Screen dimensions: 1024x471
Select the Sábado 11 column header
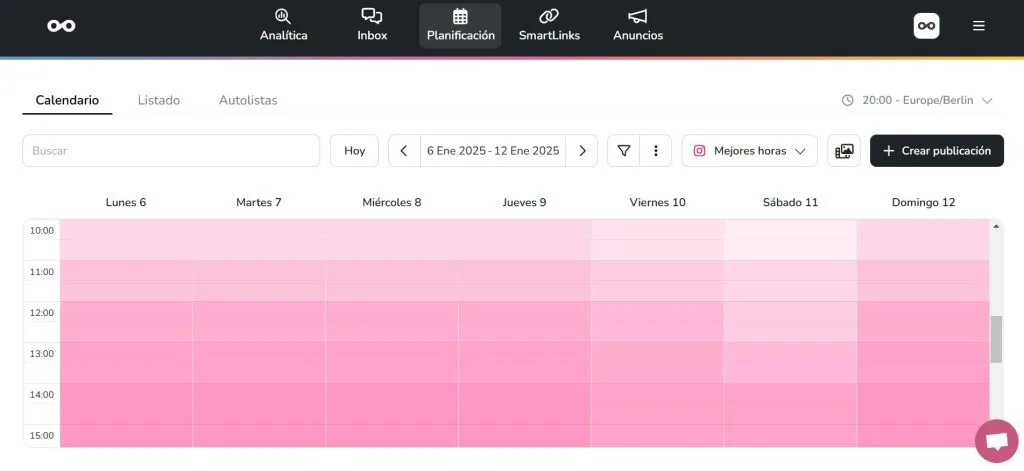(x=790, y=202)
